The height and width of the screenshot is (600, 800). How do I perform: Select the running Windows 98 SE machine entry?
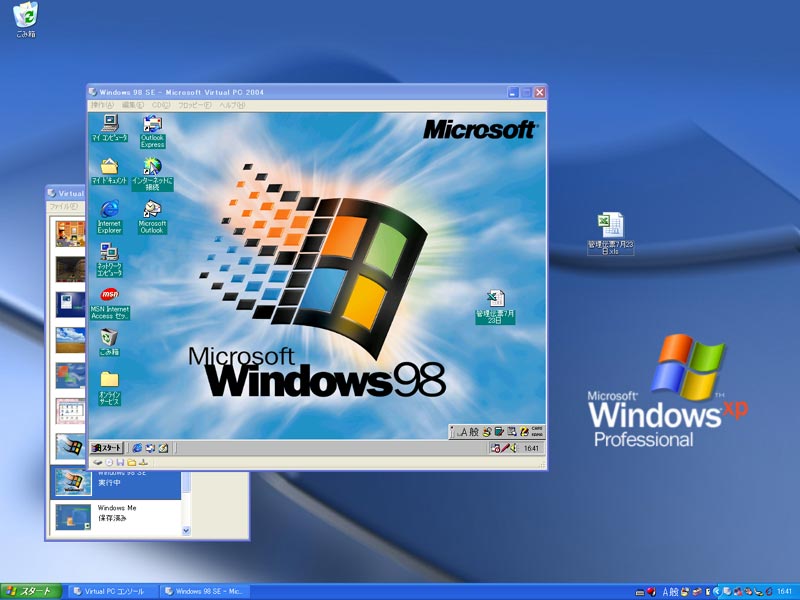click(x=115, y=481)
